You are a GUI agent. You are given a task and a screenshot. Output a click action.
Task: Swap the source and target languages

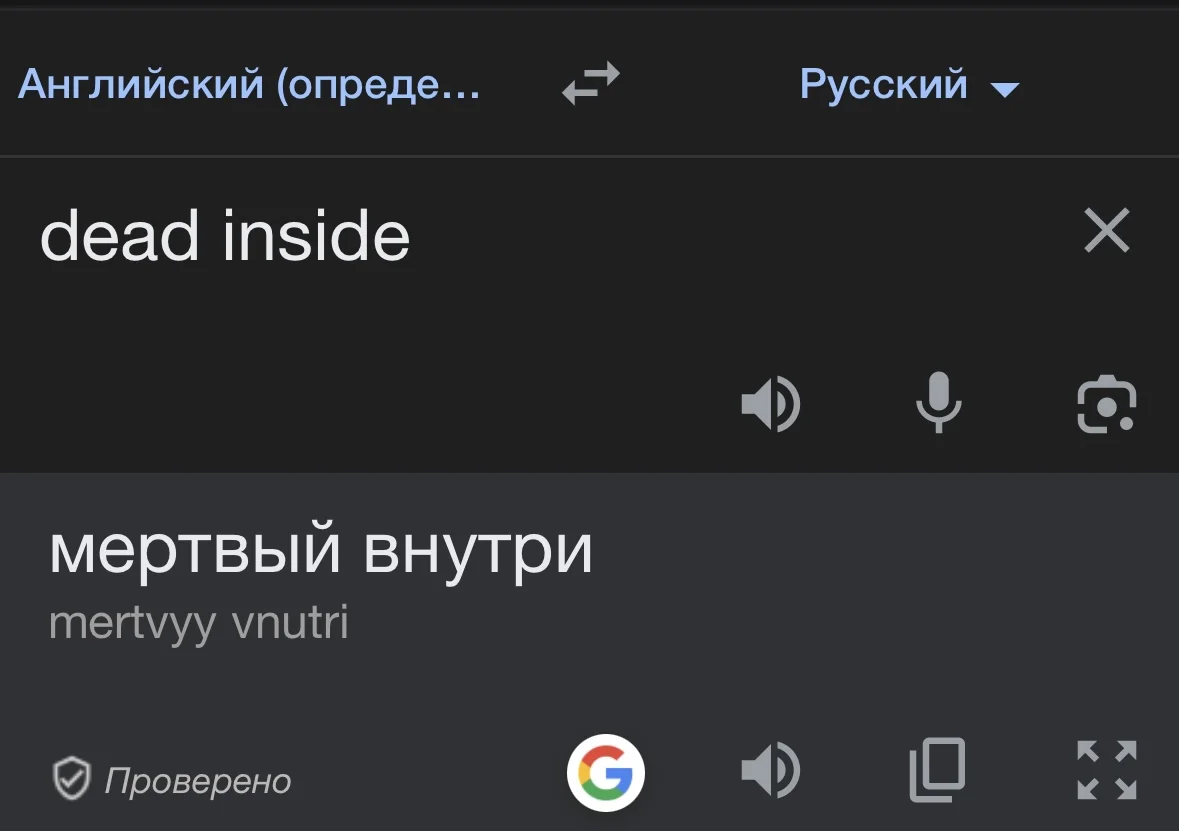point(590,84)
